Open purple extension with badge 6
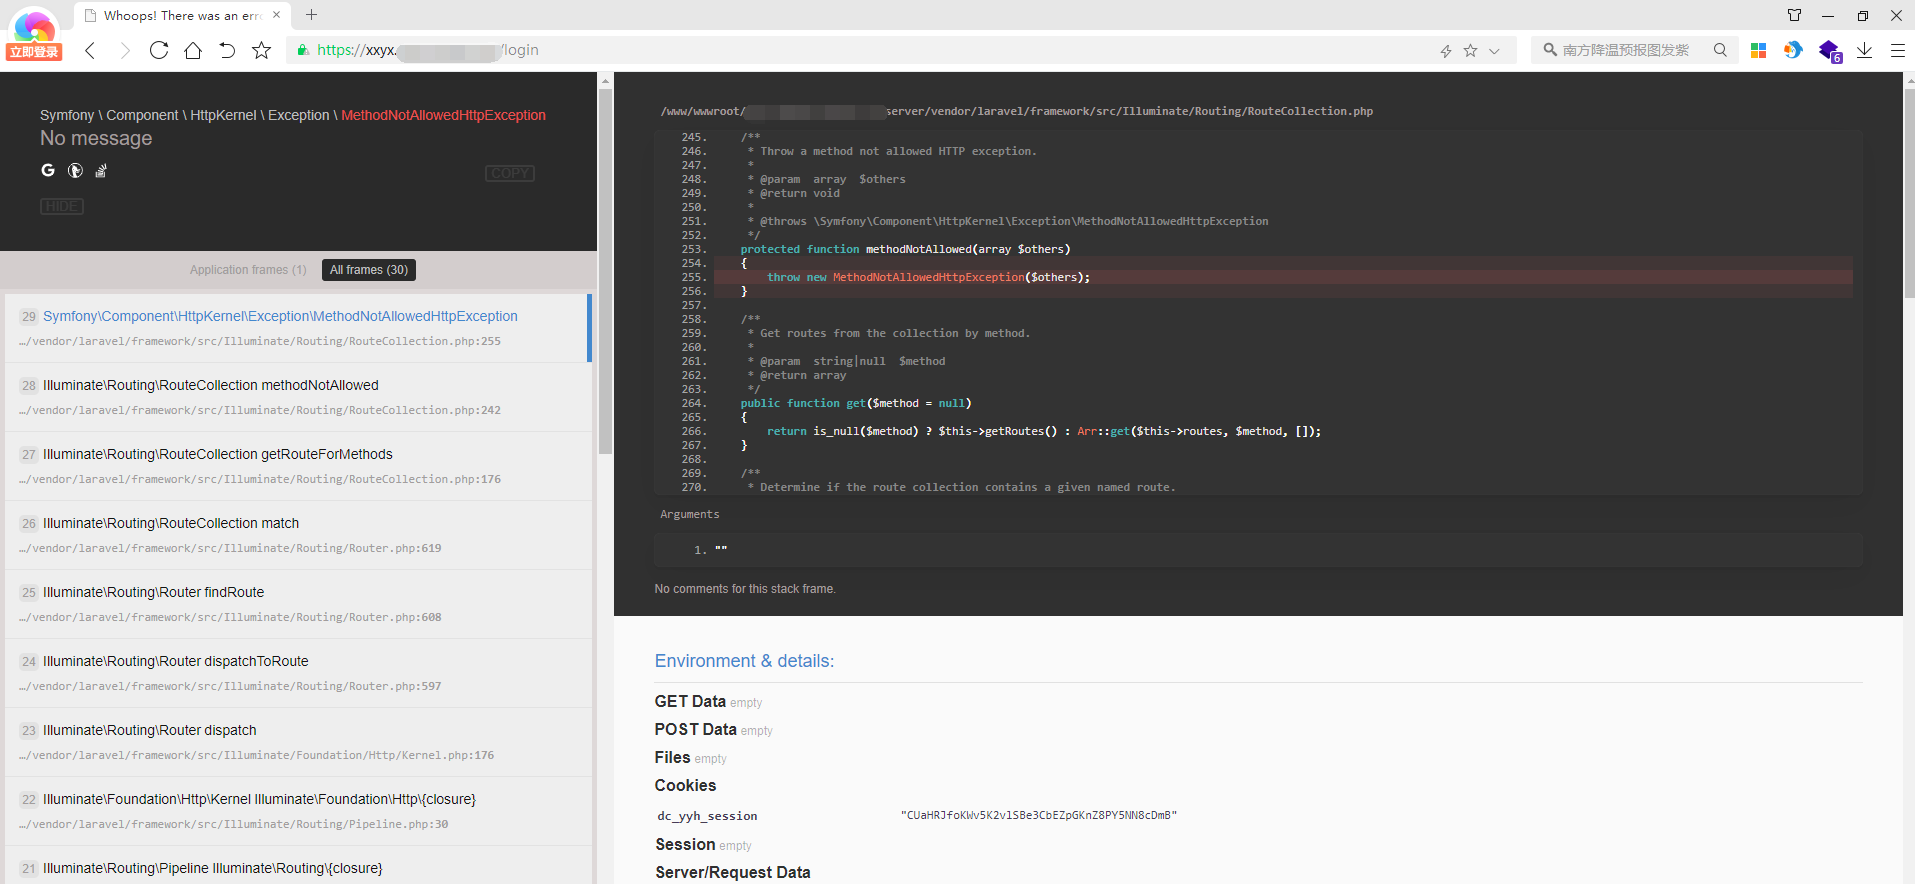1915x884 pixels. (1830, 51)
